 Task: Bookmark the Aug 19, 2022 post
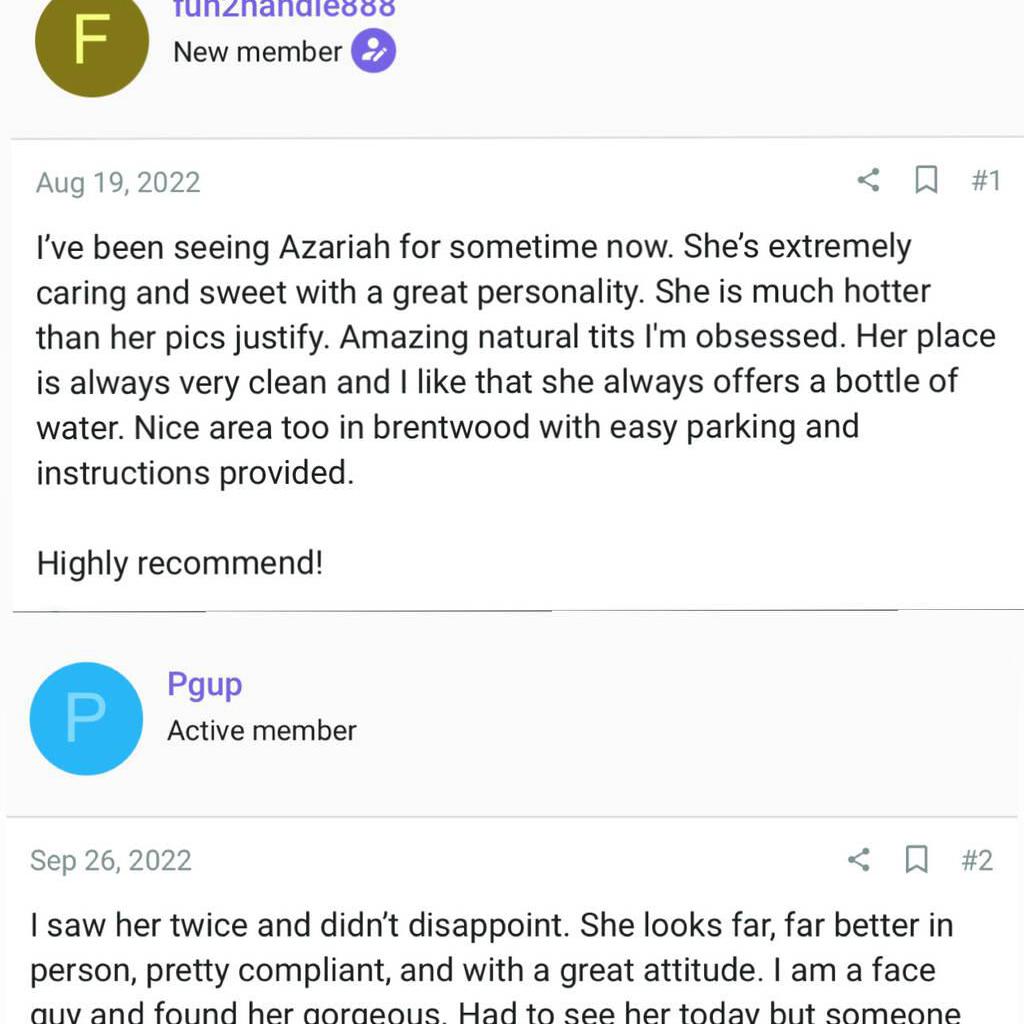tap(926, 180)
